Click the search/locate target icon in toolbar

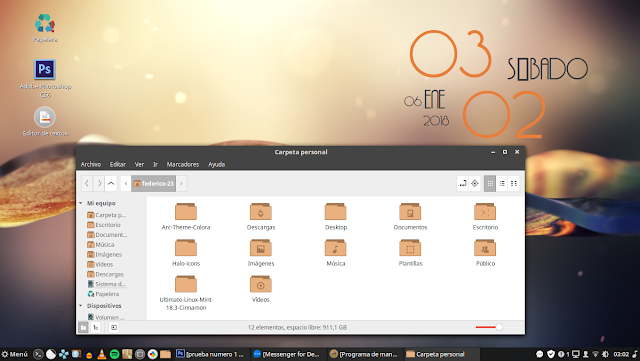point(475,184)
